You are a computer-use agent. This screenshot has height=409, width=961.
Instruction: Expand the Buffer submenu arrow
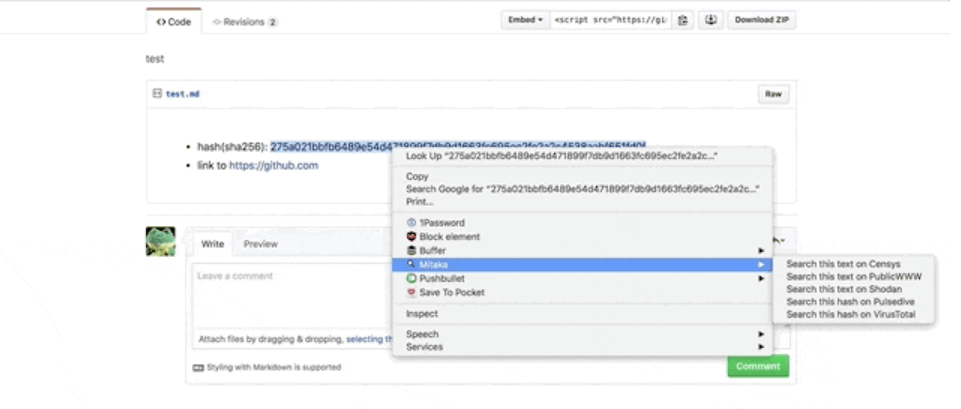tap(761, 251)
